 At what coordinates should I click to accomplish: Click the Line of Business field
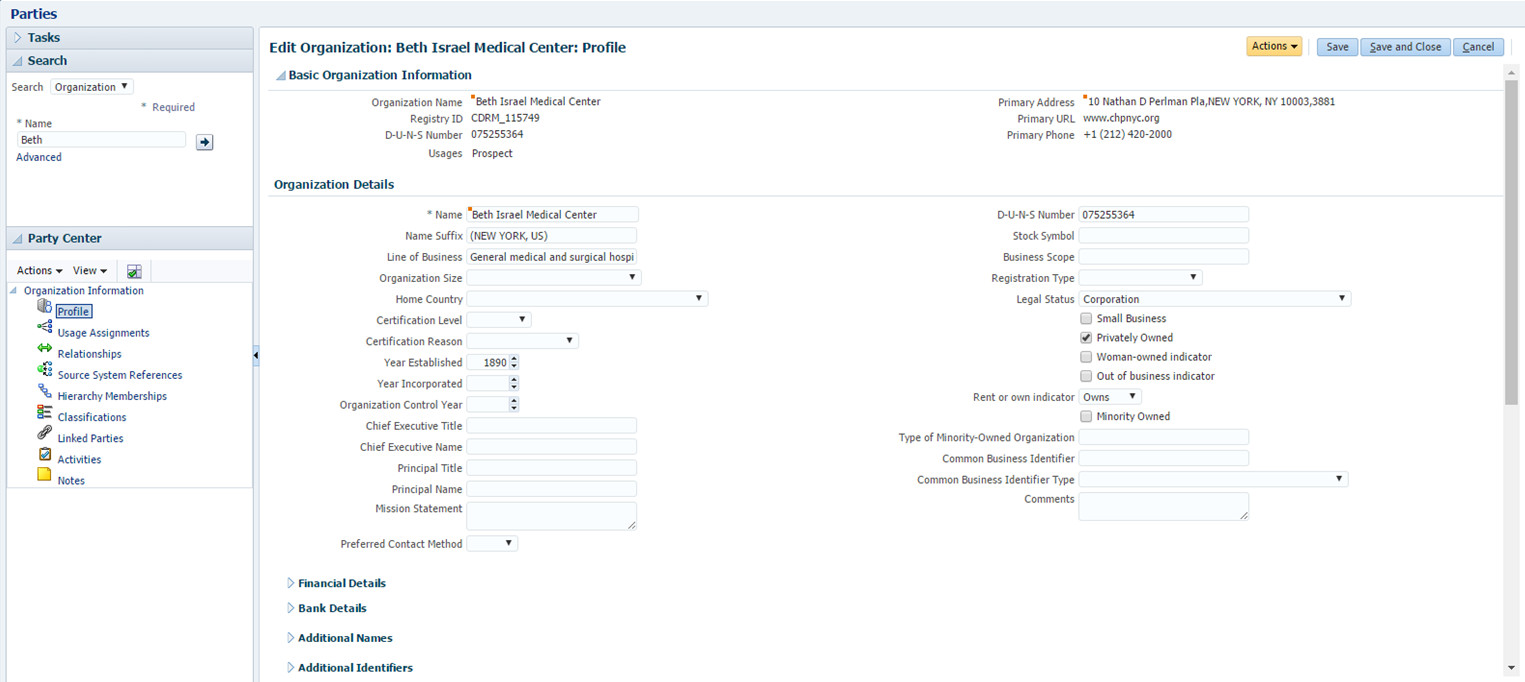552,257
